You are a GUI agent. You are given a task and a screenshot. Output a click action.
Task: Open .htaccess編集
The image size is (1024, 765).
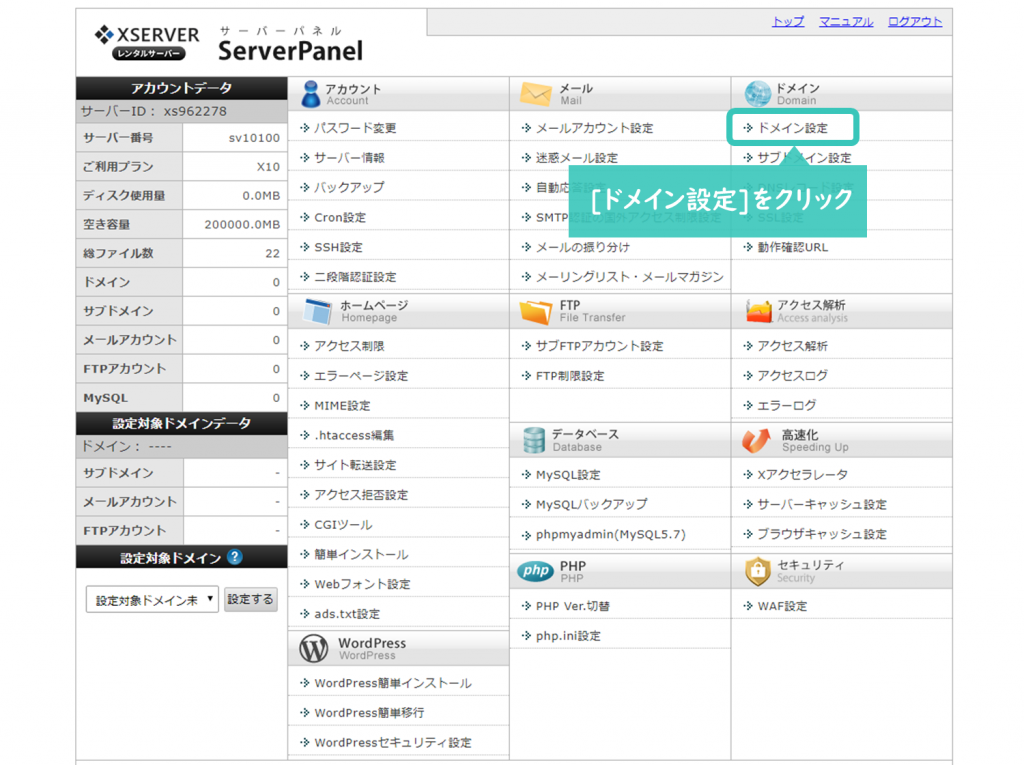(x=354, y=436)
